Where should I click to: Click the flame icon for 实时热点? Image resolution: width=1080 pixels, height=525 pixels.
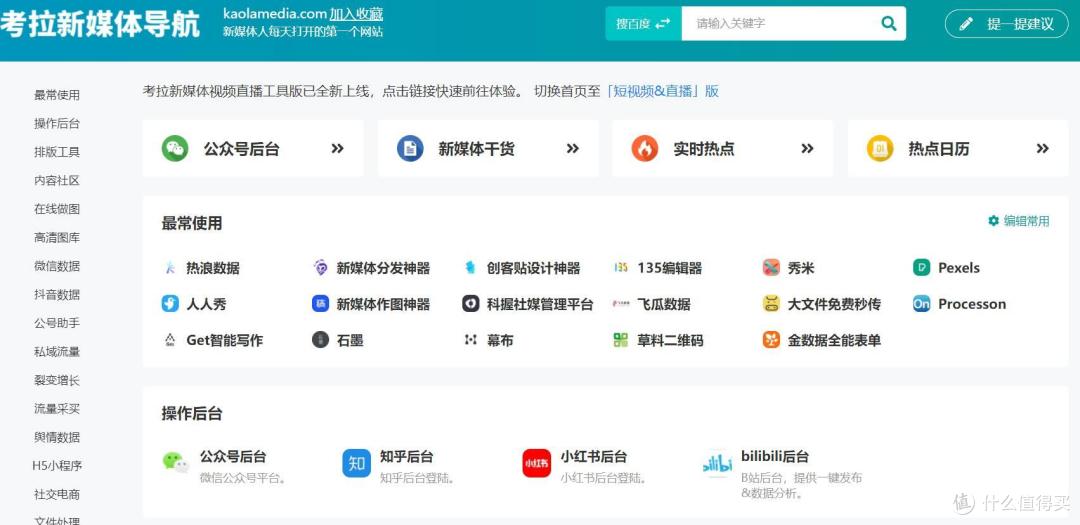[645, 149]
